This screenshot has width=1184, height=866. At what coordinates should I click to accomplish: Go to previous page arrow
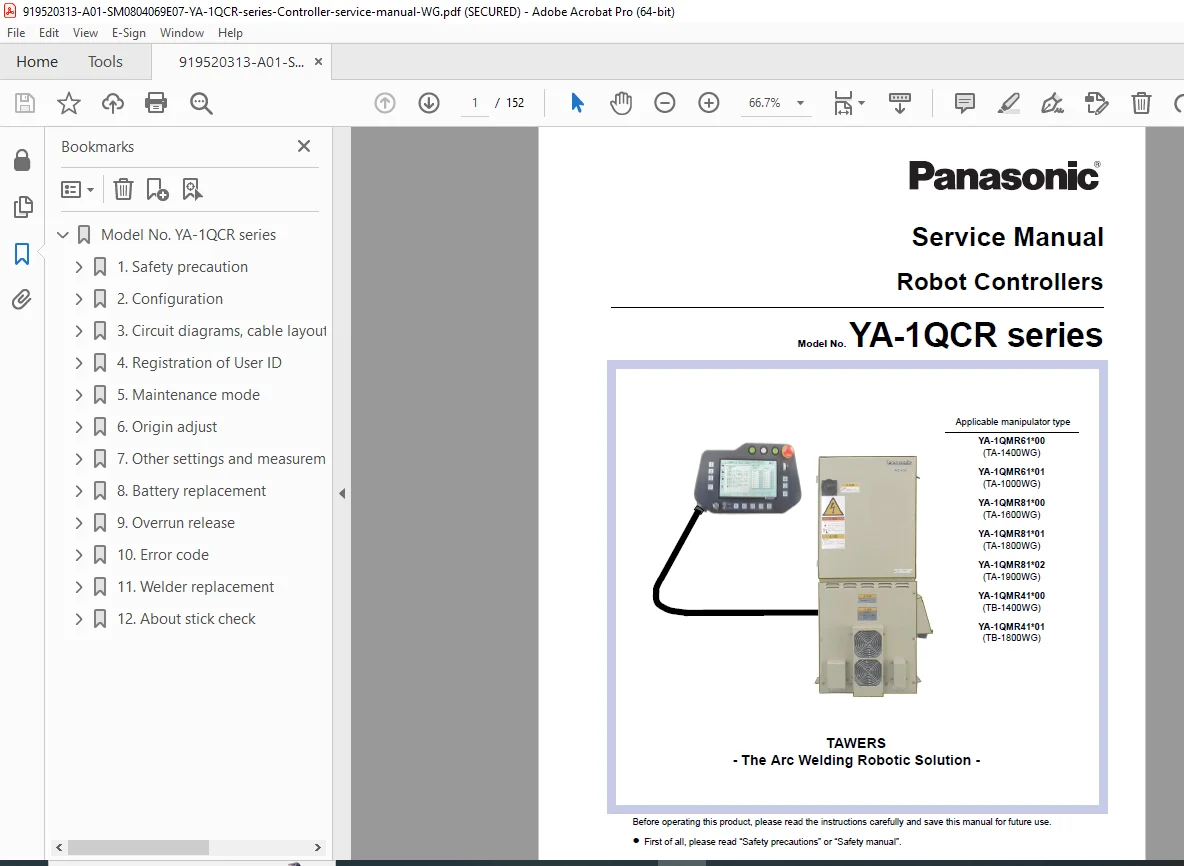[385, 103]
